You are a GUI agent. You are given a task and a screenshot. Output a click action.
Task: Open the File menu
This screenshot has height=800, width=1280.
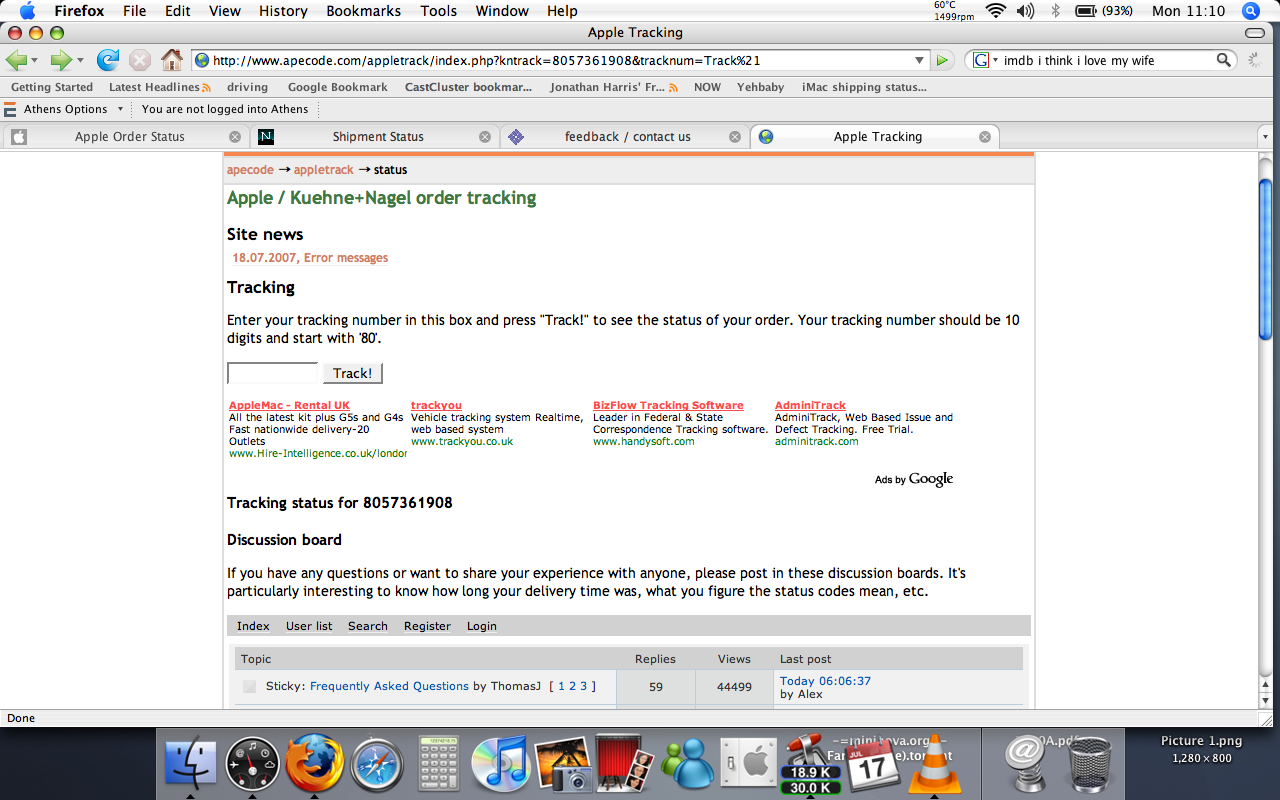click(134, 11)
